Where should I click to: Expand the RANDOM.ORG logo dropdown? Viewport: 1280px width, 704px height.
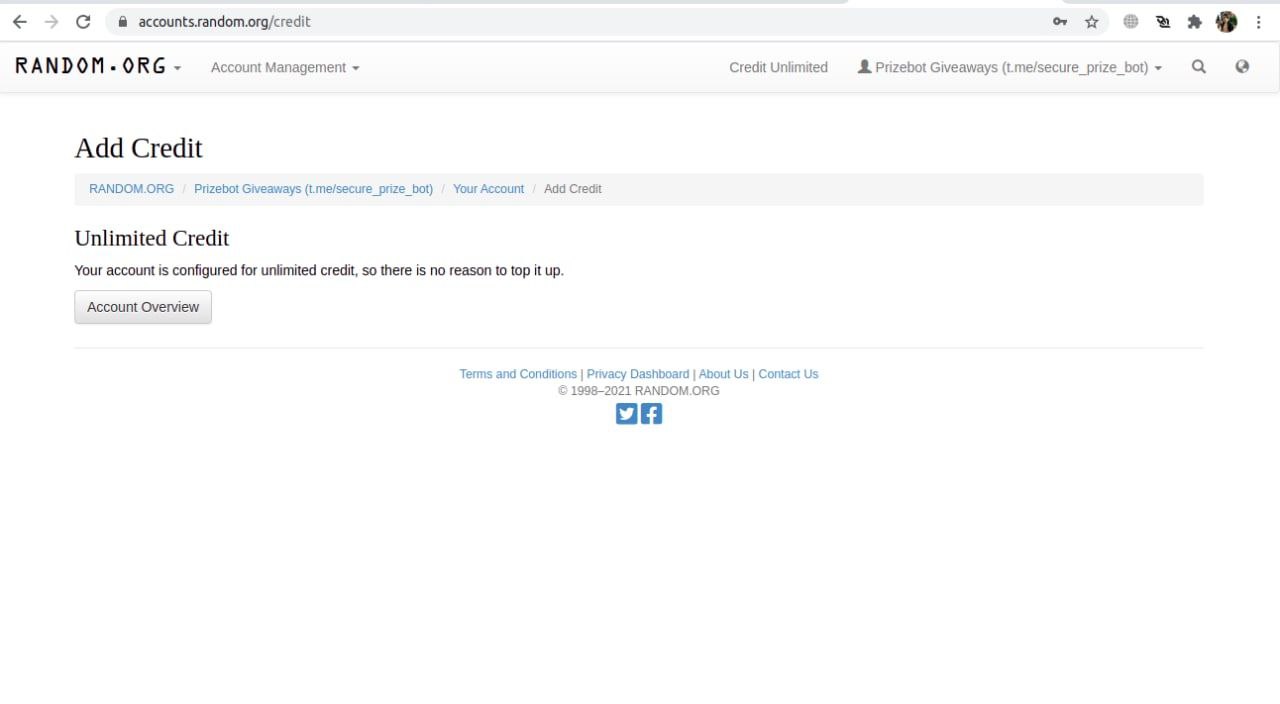tap(98, 67)
